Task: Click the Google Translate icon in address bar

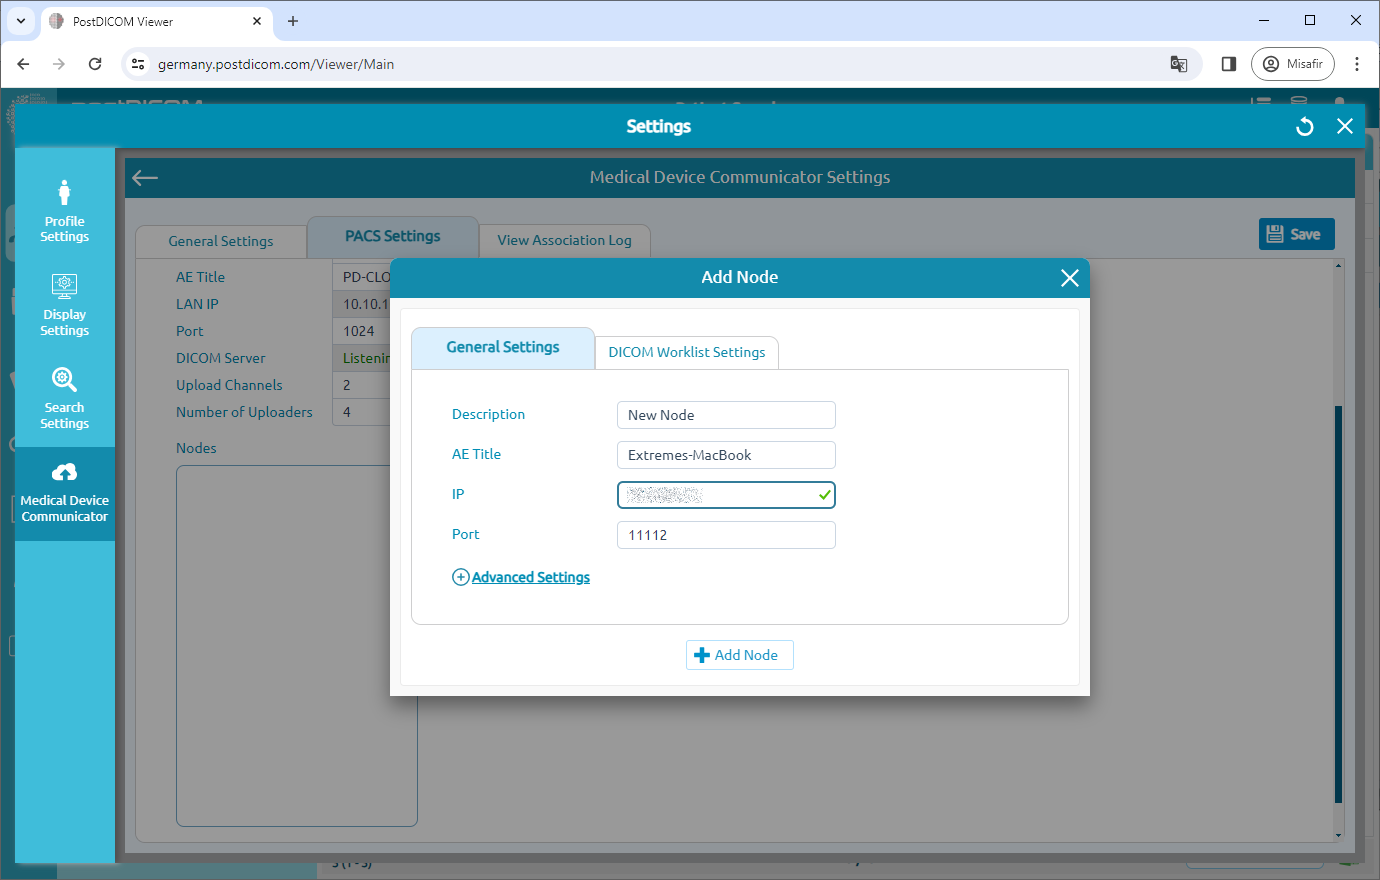Action: point(1178,63)
